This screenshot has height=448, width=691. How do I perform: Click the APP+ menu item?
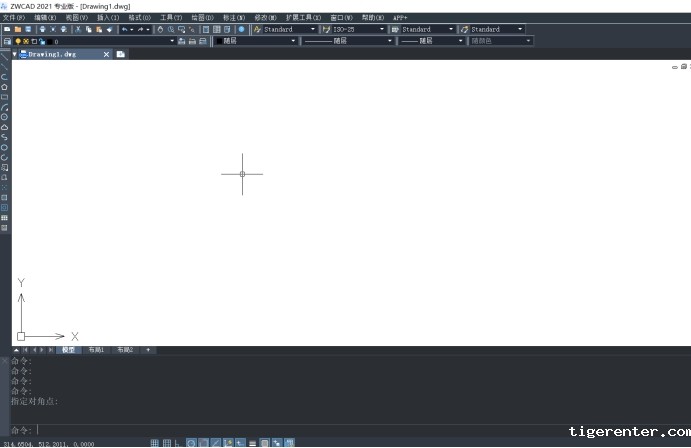click(400, 17)
